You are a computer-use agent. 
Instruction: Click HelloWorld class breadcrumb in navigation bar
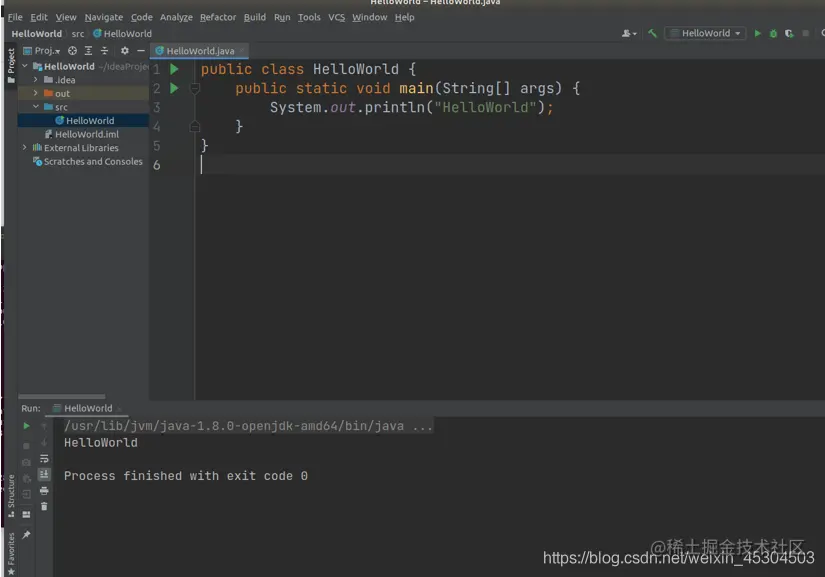(x=123, y=34)
